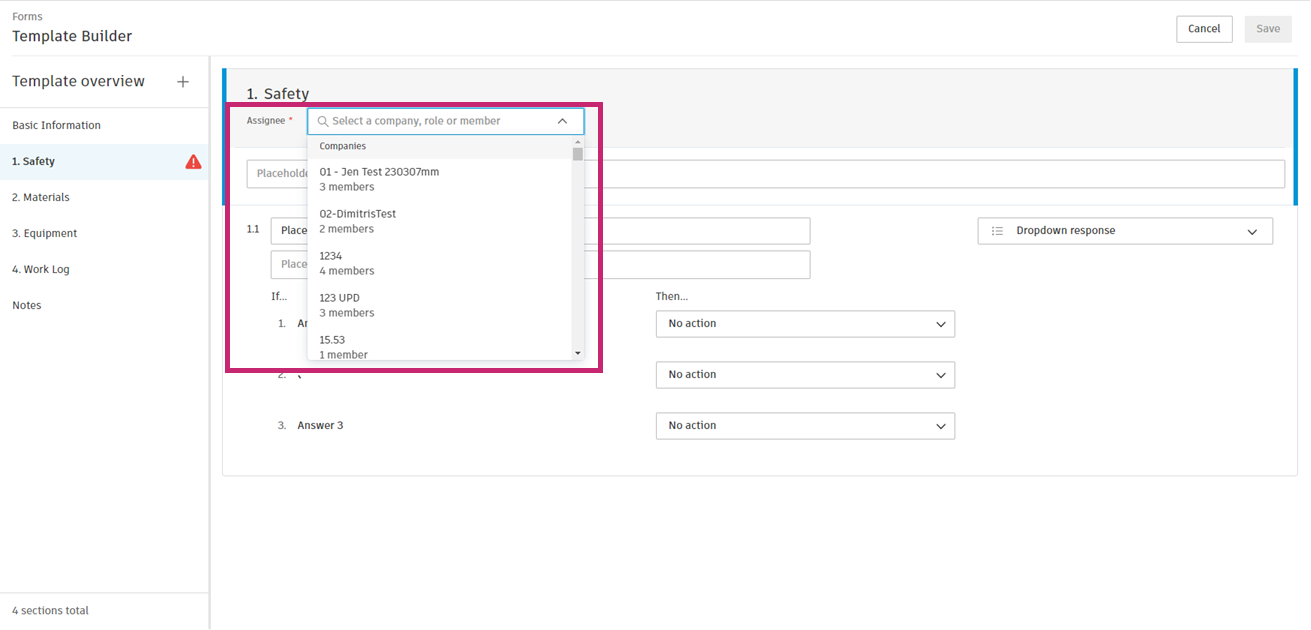
Task: Expand the Dropdown response type selector
Action: click(1252, 231)
